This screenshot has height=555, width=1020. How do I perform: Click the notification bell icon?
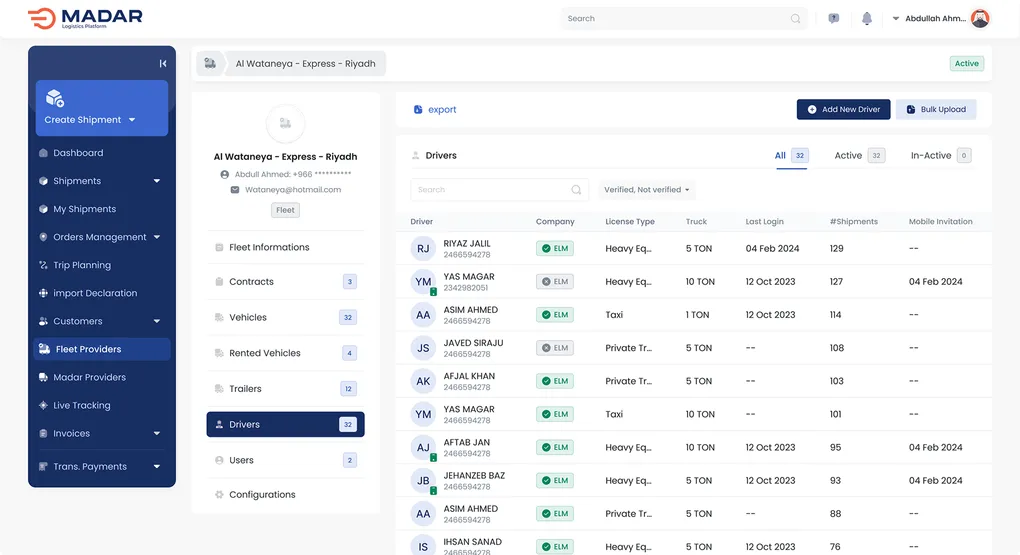pos(866,18)
